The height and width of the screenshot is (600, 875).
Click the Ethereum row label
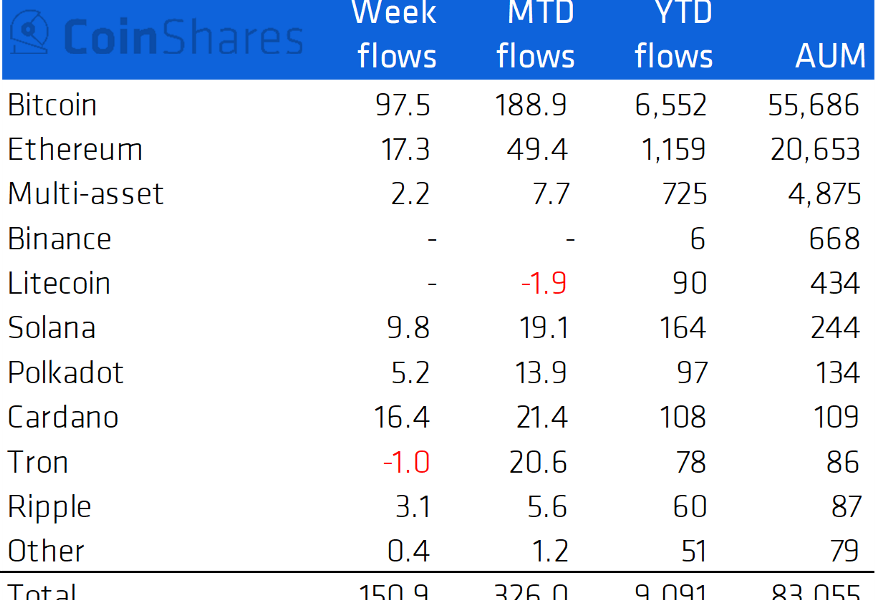pos(75,150)
